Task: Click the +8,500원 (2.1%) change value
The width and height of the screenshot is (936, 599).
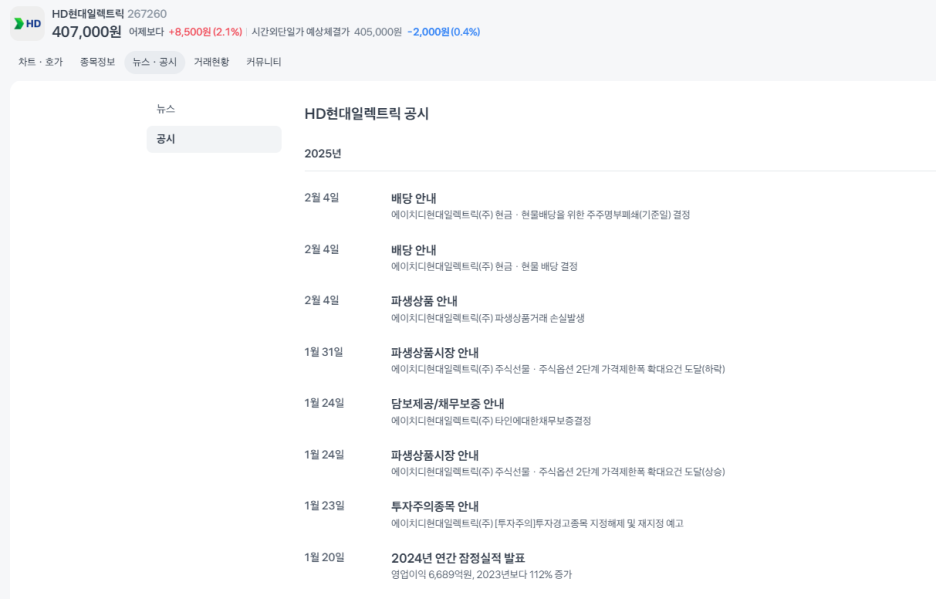Action: (x=205, y=32)
